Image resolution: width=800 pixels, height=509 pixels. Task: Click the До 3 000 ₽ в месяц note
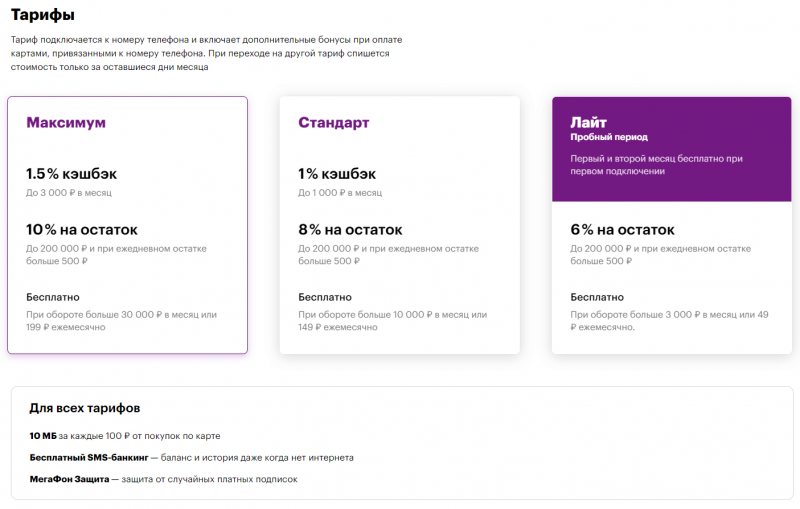[69, 191]
